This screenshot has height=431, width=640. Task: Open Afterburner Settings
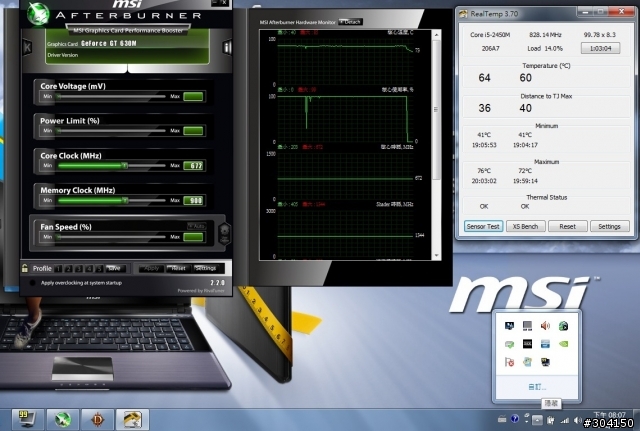[x=205, y=268]
